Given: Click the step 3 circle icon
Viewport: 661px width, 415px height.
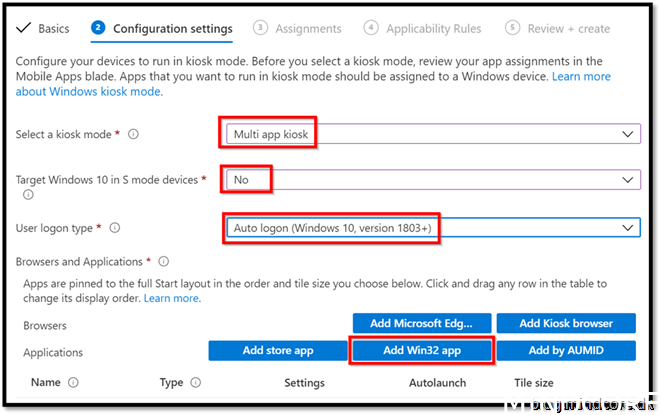Looking at the screenshot, I should 260,28.
